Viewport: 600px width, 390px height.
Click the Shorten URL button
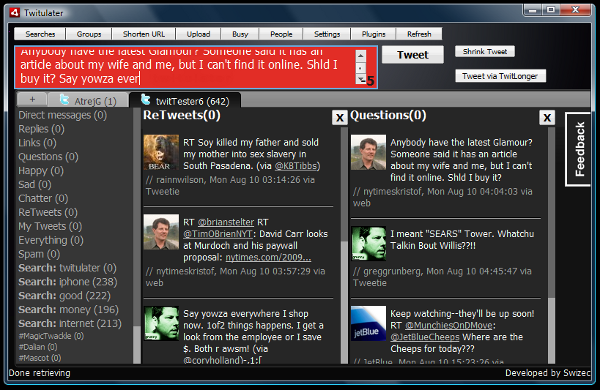144,34
